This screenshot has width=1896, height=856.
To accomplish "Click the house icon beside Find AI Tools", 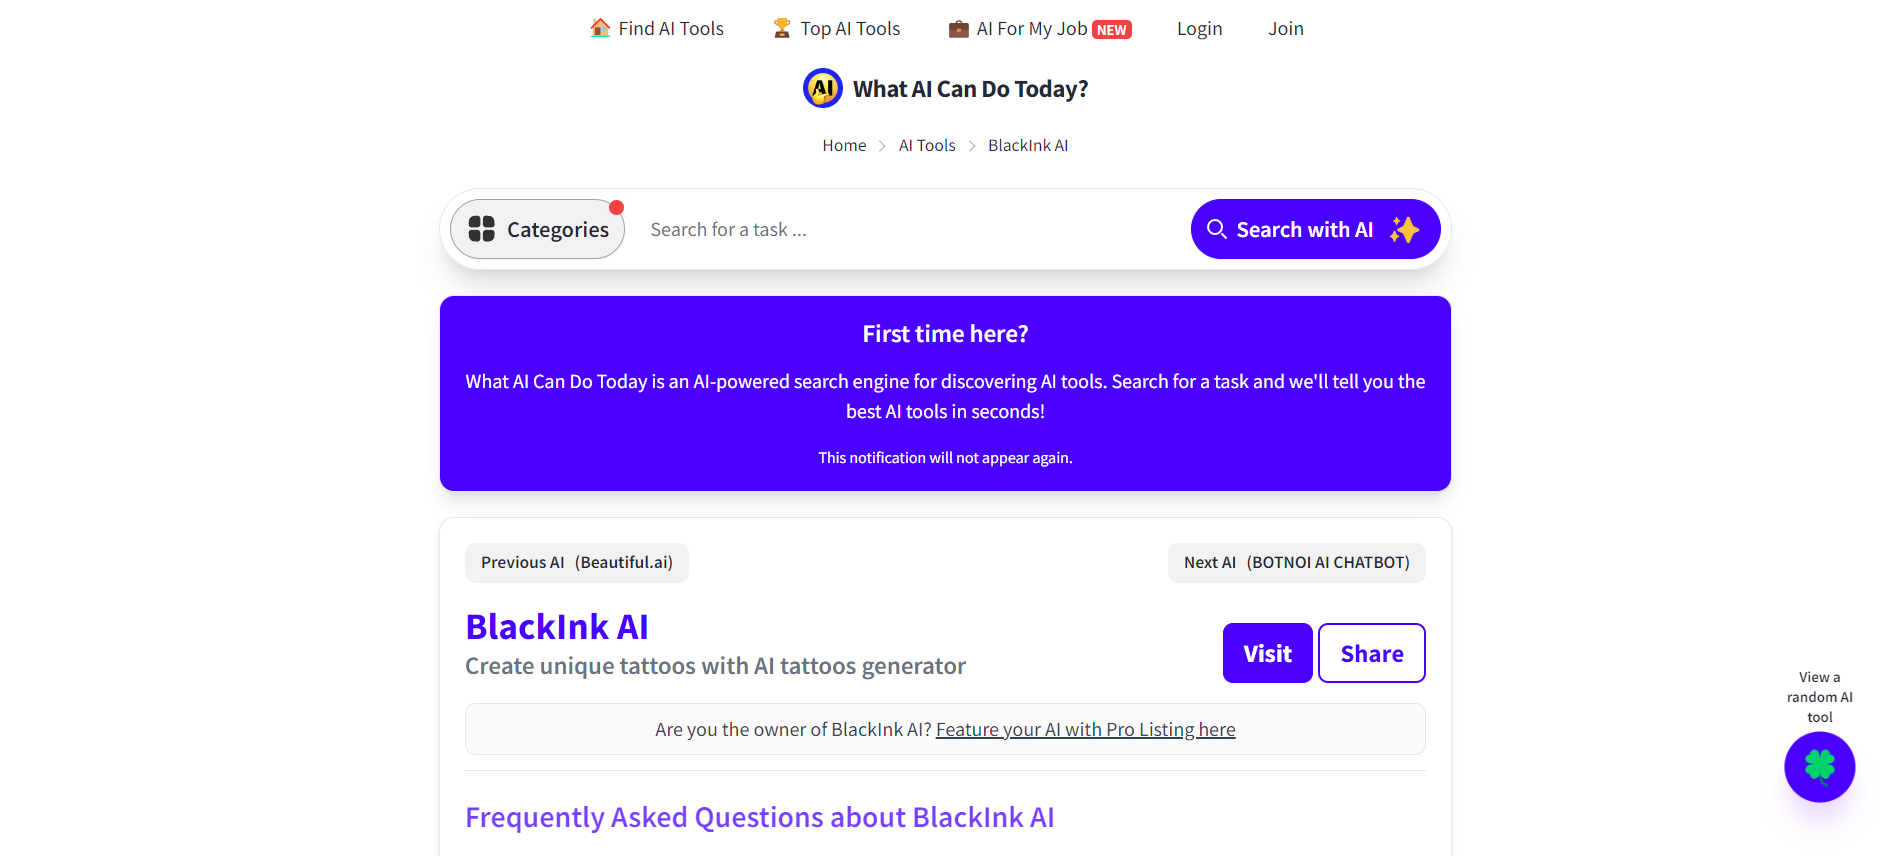I will pyautogui.click(x=600, y=28).
